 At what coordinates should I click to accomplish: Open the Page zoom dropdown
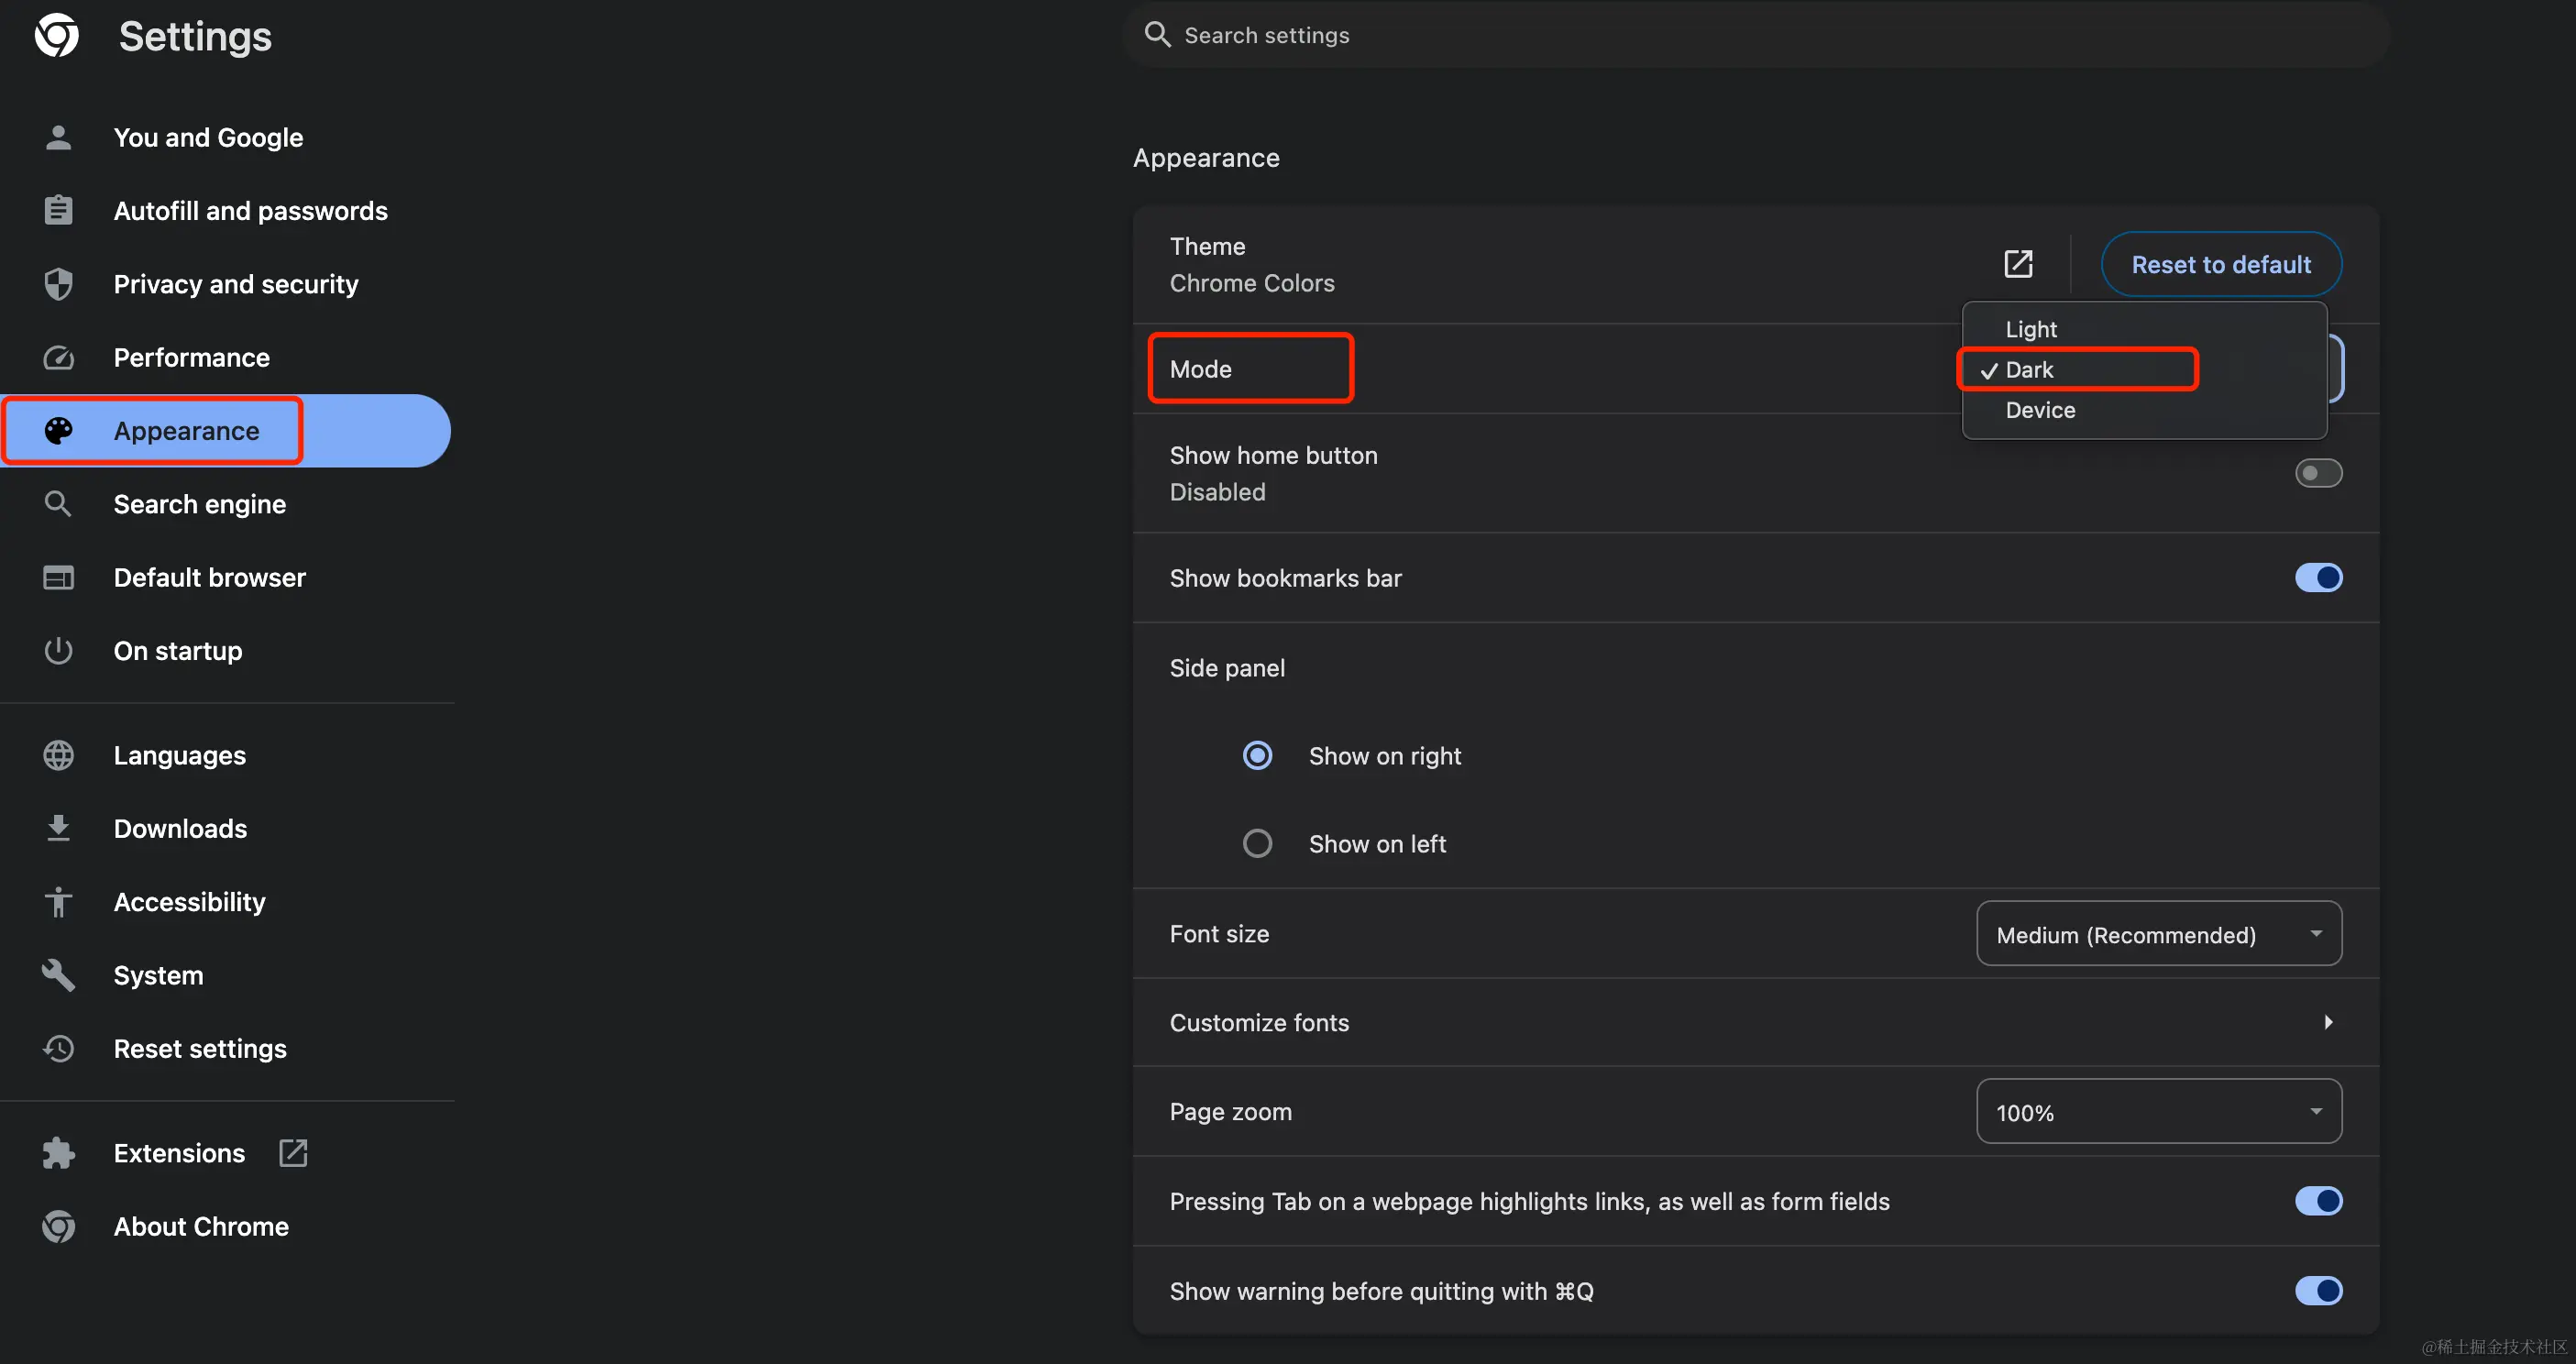point(2158,1112)
